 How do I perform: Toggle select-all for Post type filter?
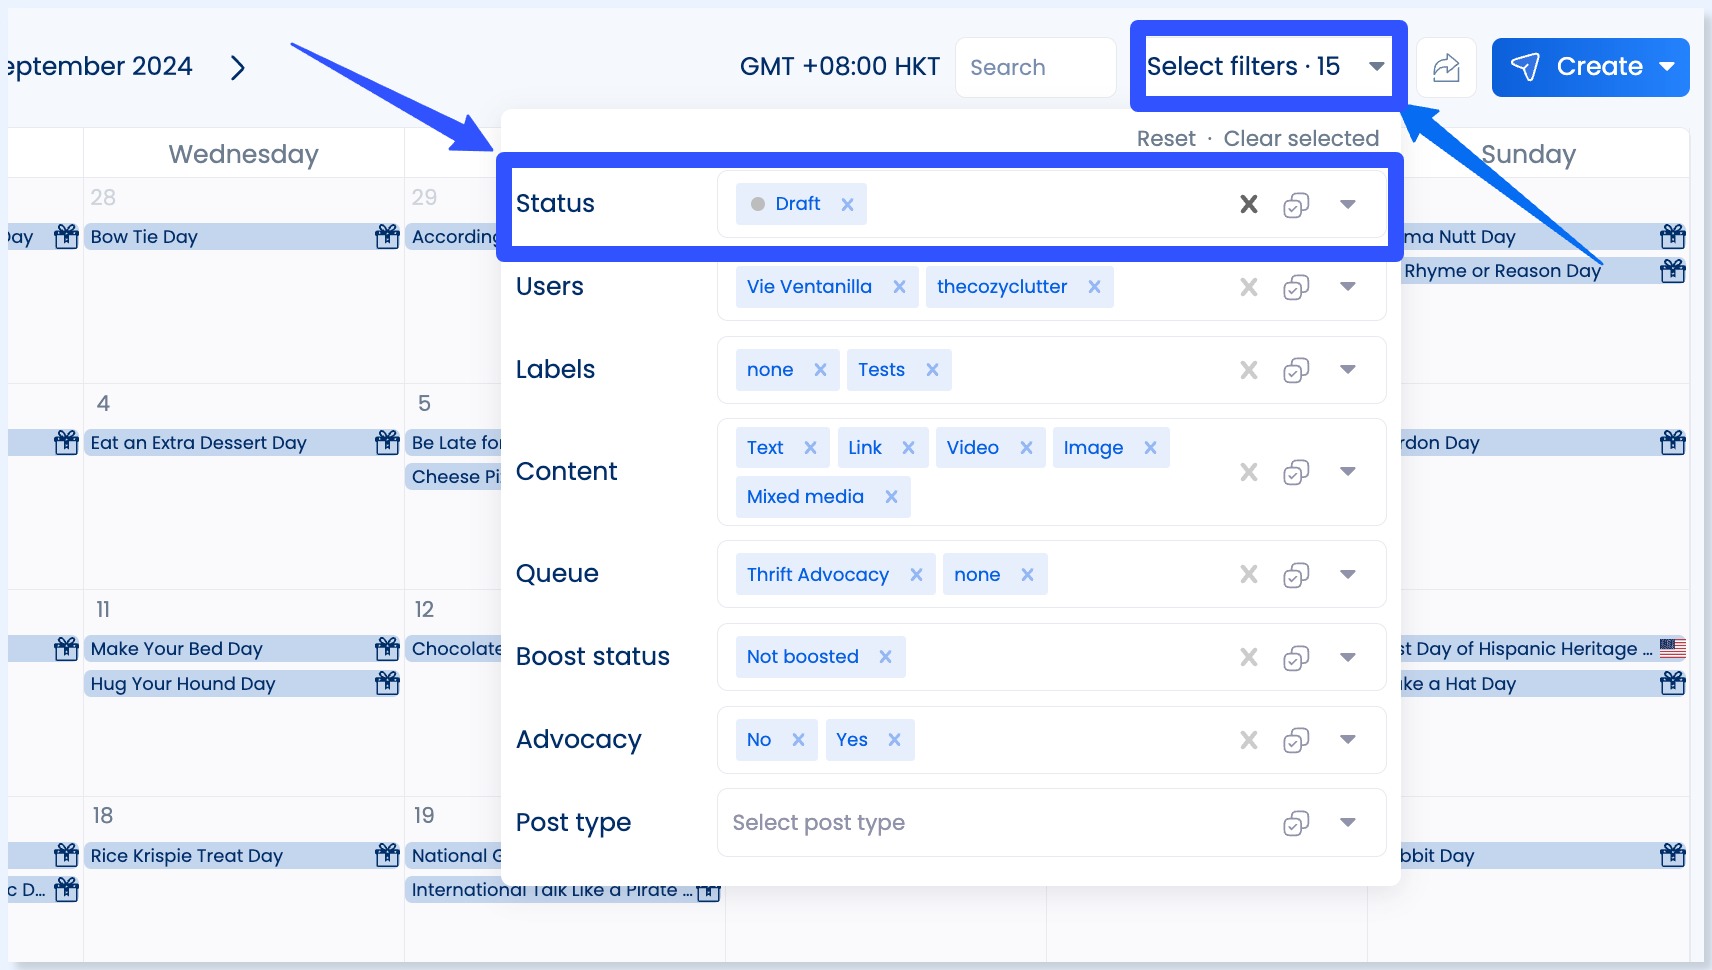1296,823
